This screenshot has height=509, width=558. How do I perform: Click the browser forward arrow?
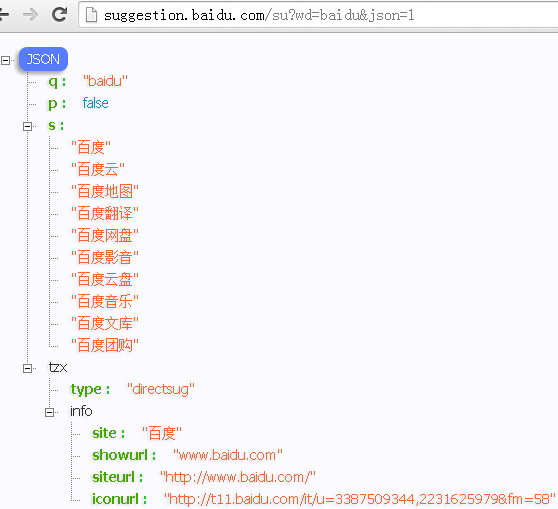click(31, 15)
